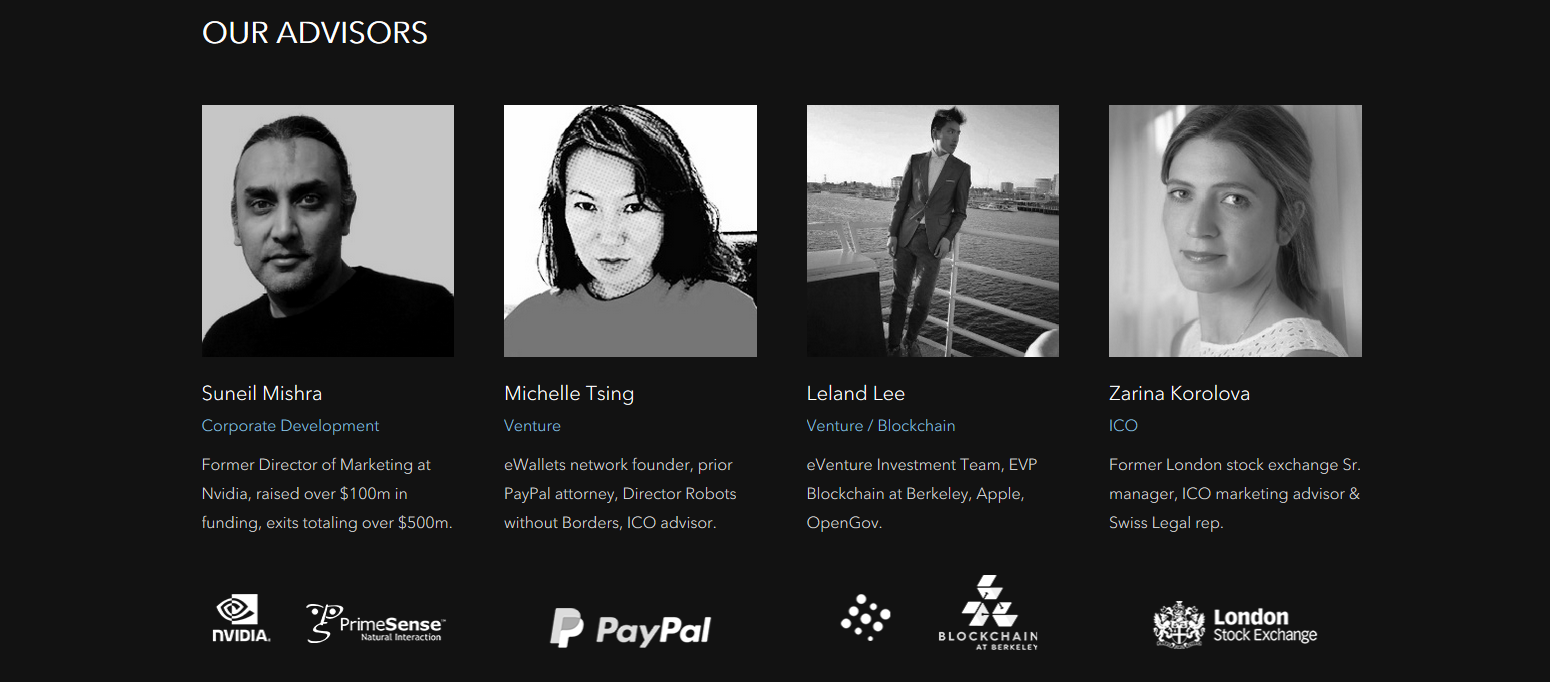1550x682 pixels.
Task: Click the name Michelle Tsing
Action: click(x=569, y=393)
